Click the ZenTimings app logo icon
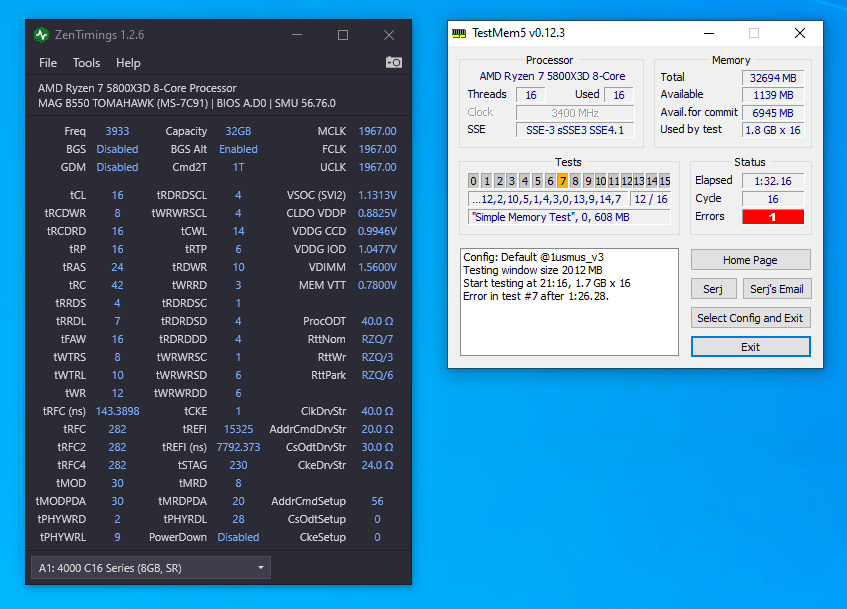 pyautogui.click(x=42, y=35)
